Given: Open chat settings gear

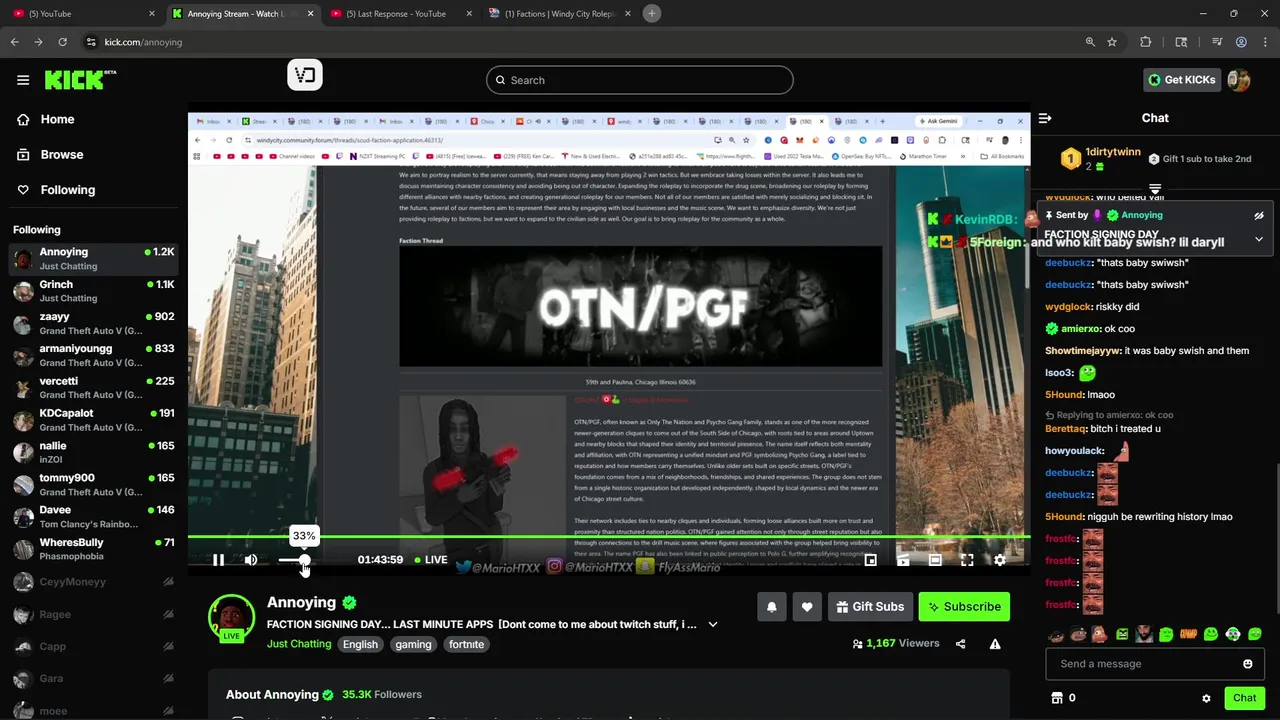Looking at the screenshot, I should [1206, 698].
